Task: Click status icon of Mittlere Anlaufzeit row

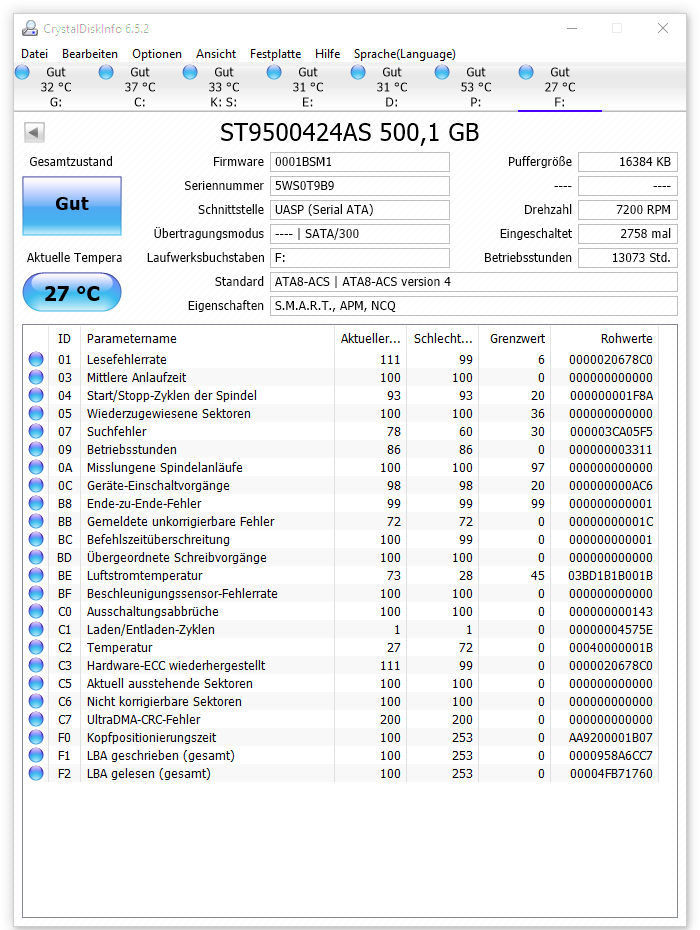Action: point(36,377)
